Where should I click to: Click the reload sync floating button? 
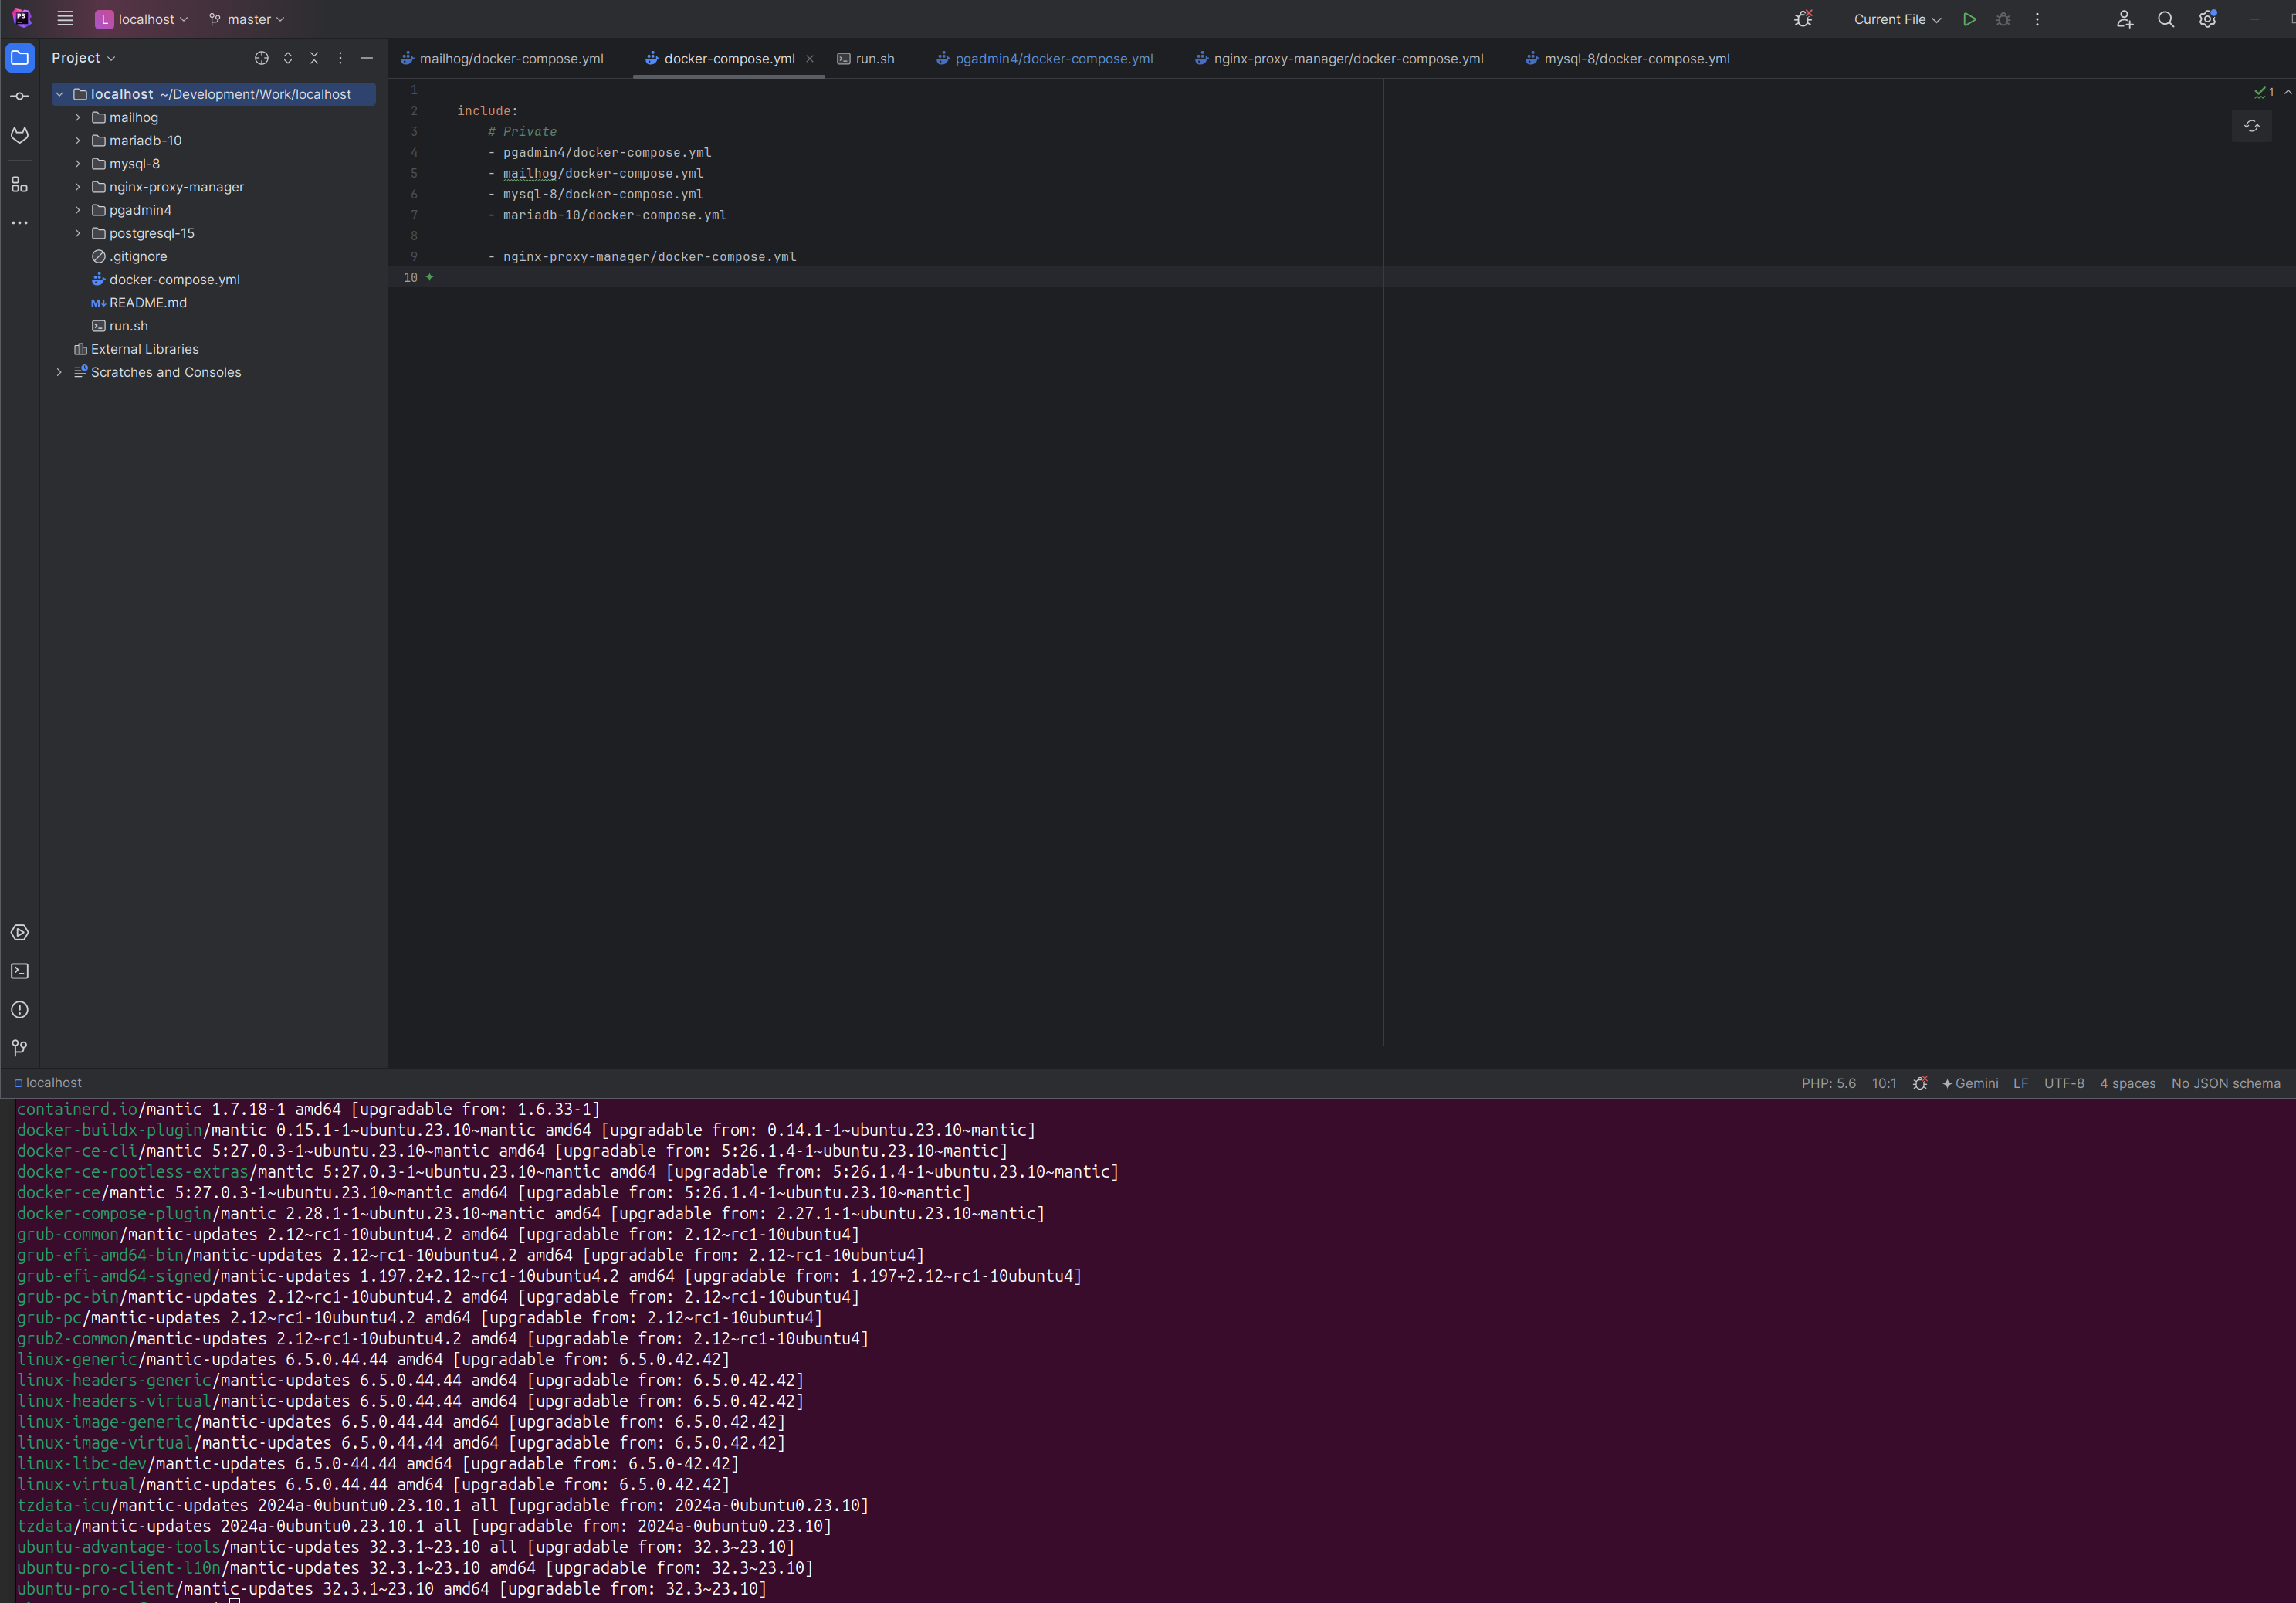[x=2252, y=126]
